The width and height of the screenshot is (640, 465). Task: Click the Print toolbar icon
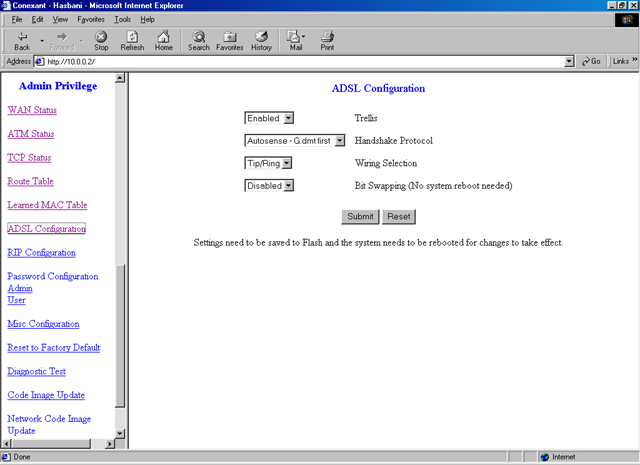(327, 36)
